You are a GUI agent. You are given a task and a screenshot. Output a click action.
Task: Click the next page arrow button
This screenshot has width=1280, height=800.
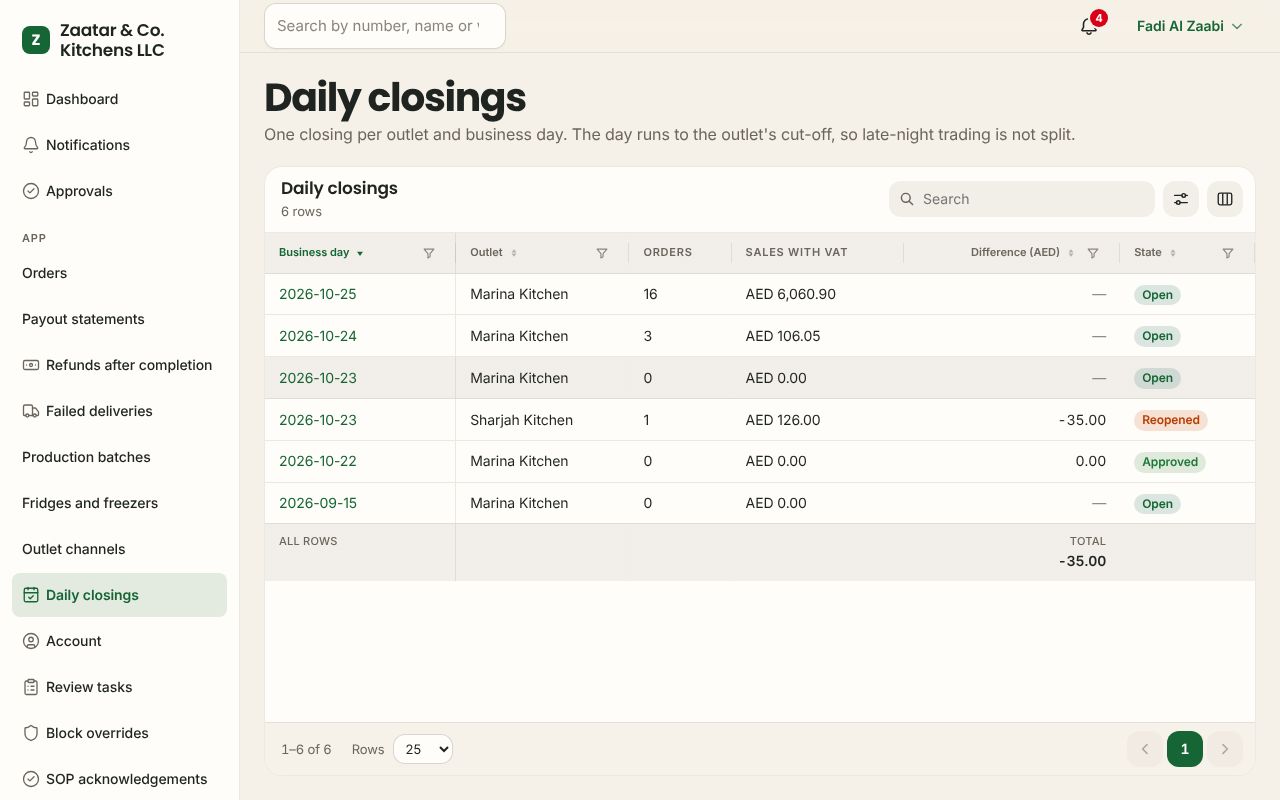coord(1225,749)
